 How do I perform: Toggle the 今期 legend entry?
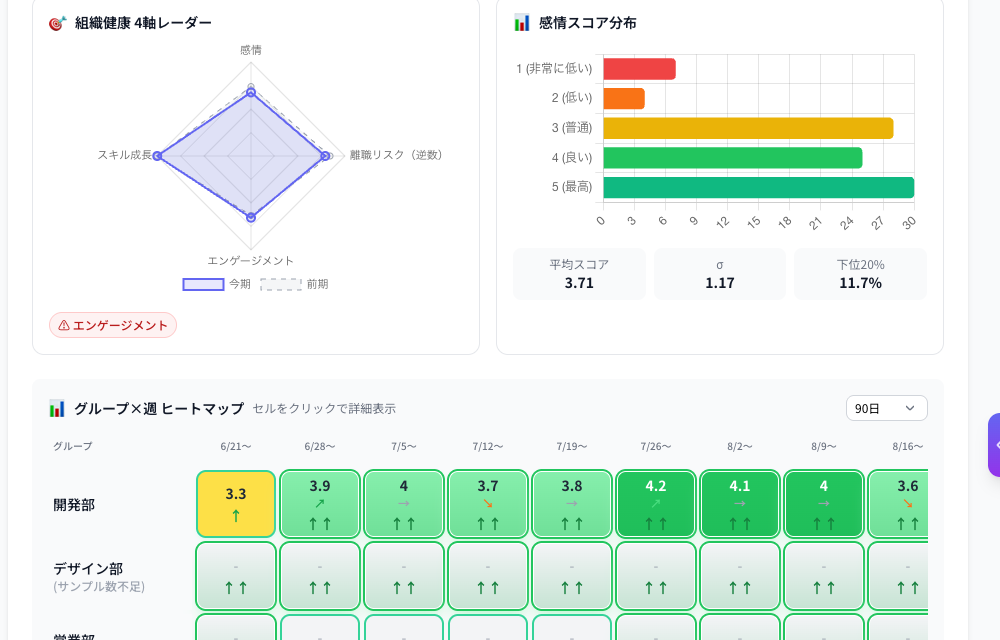pyautogui.click(x=217, y=284)
